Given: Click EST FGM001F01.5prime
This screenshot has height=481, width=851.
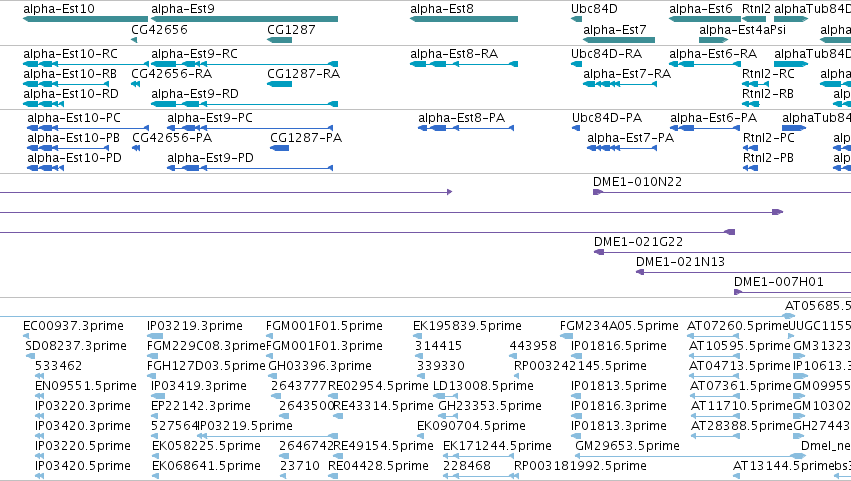Looking at the screenshot, I should (270, 336).
